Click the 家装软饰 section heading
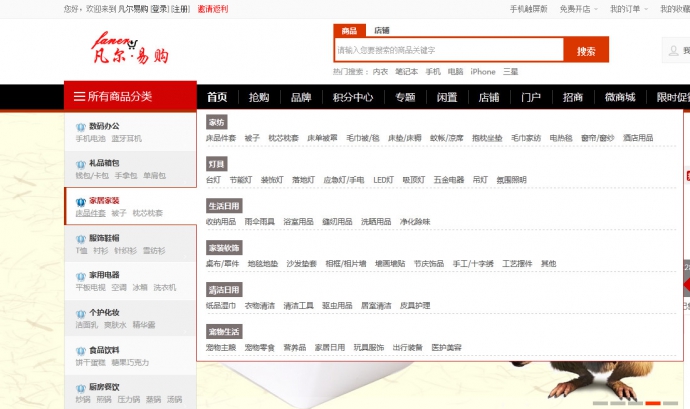This screenshot has height=409, width=690. (x=224, y=248)
